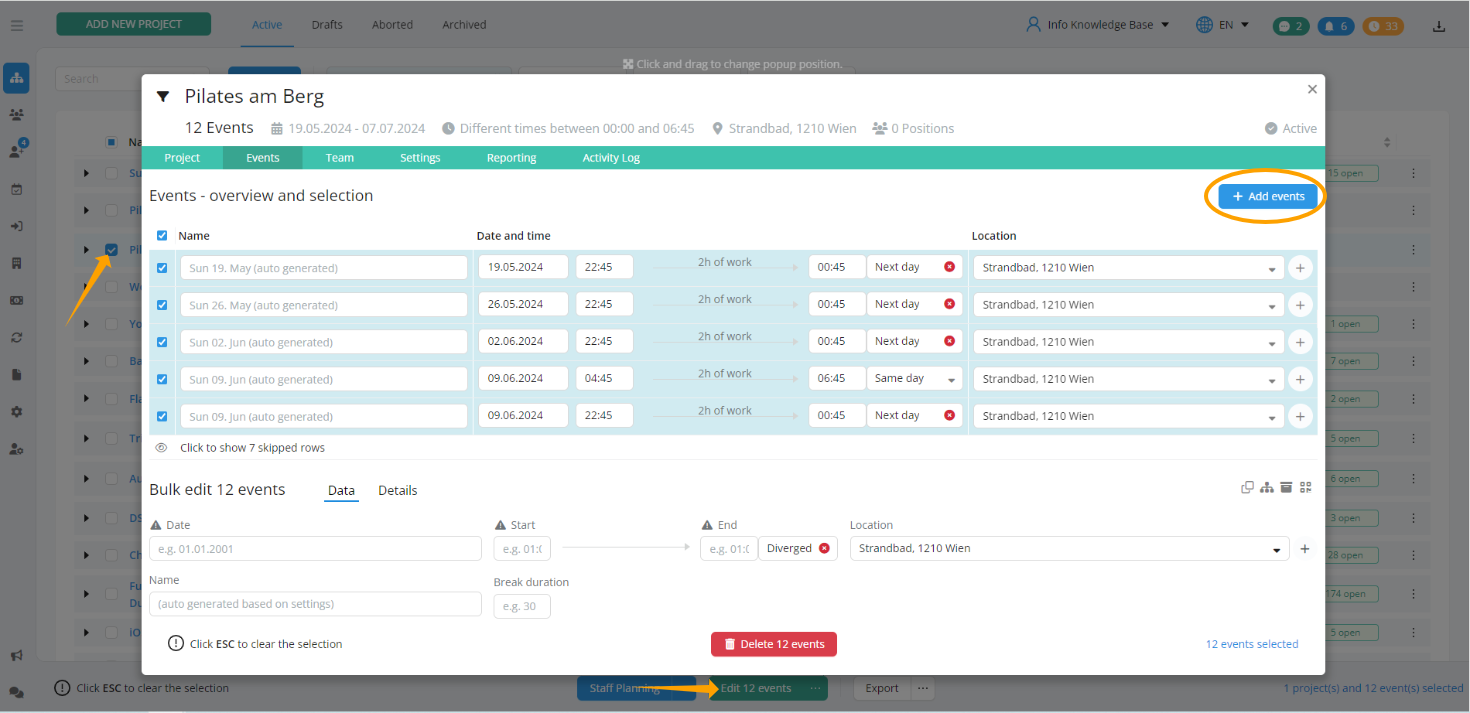Click the download icon in the top bar

pos(1439,26)
